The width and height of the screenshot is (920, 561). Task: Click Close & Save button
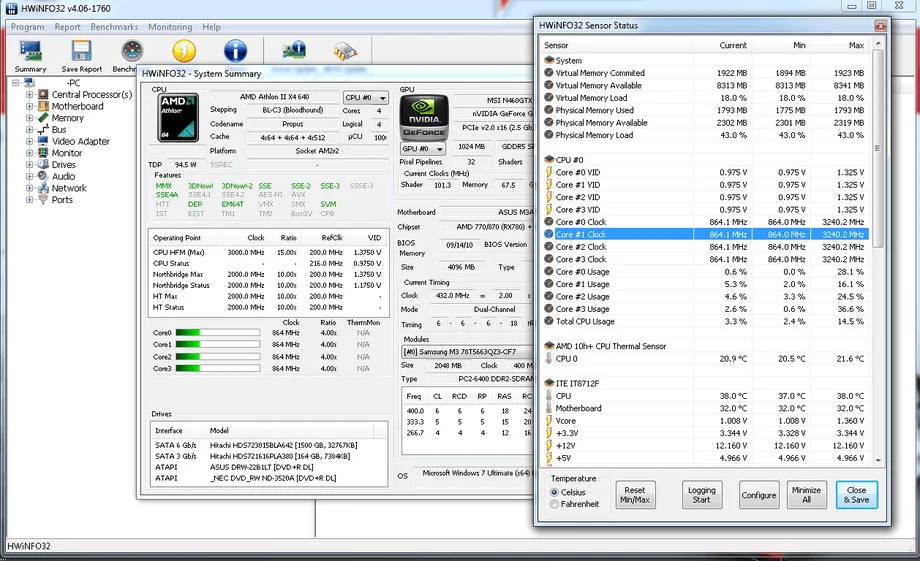857,495
